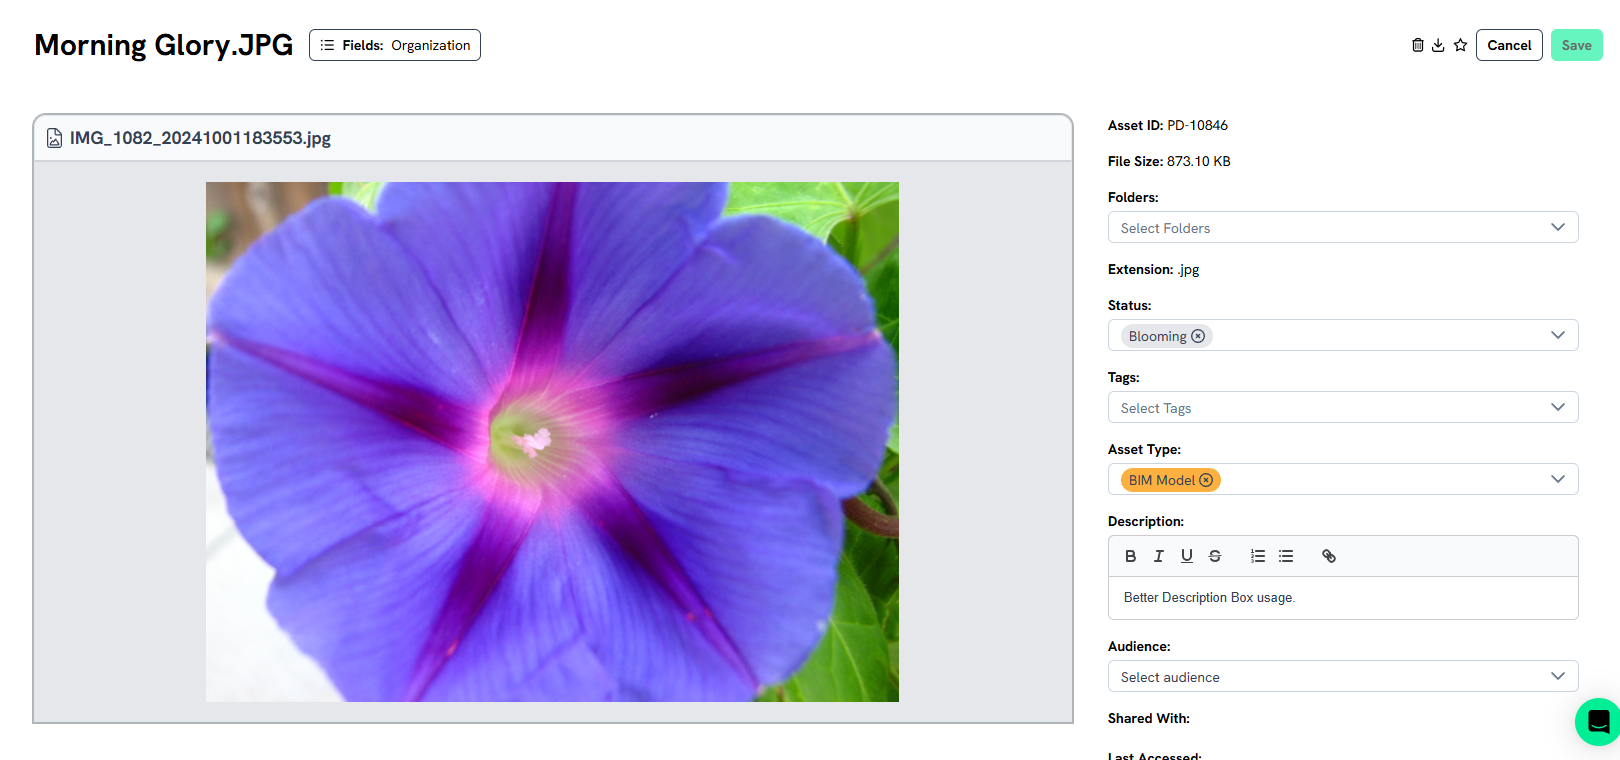Open the Select Folders dropdown

[1343, 227]
